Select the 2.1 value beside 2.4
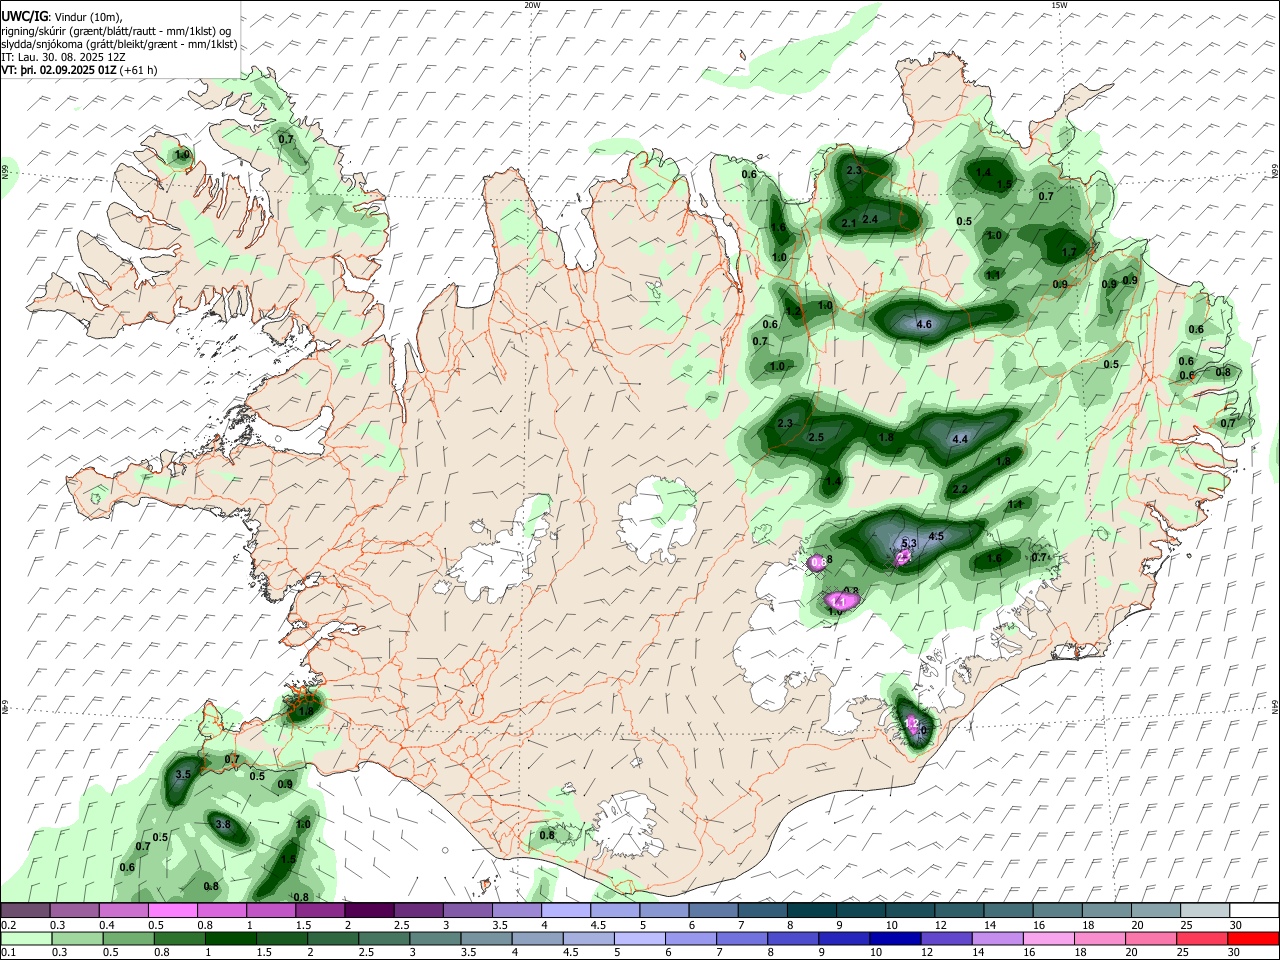The image size is (1280, 960). click(848, 223)
